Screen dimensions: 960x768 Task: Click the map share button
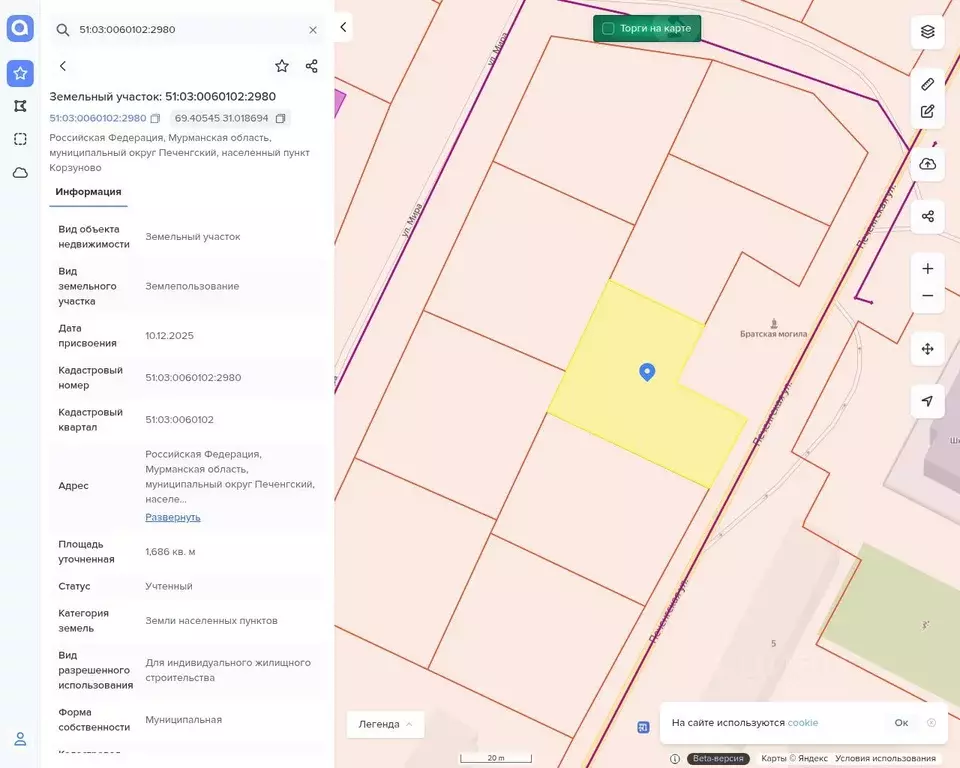[928, 216]
